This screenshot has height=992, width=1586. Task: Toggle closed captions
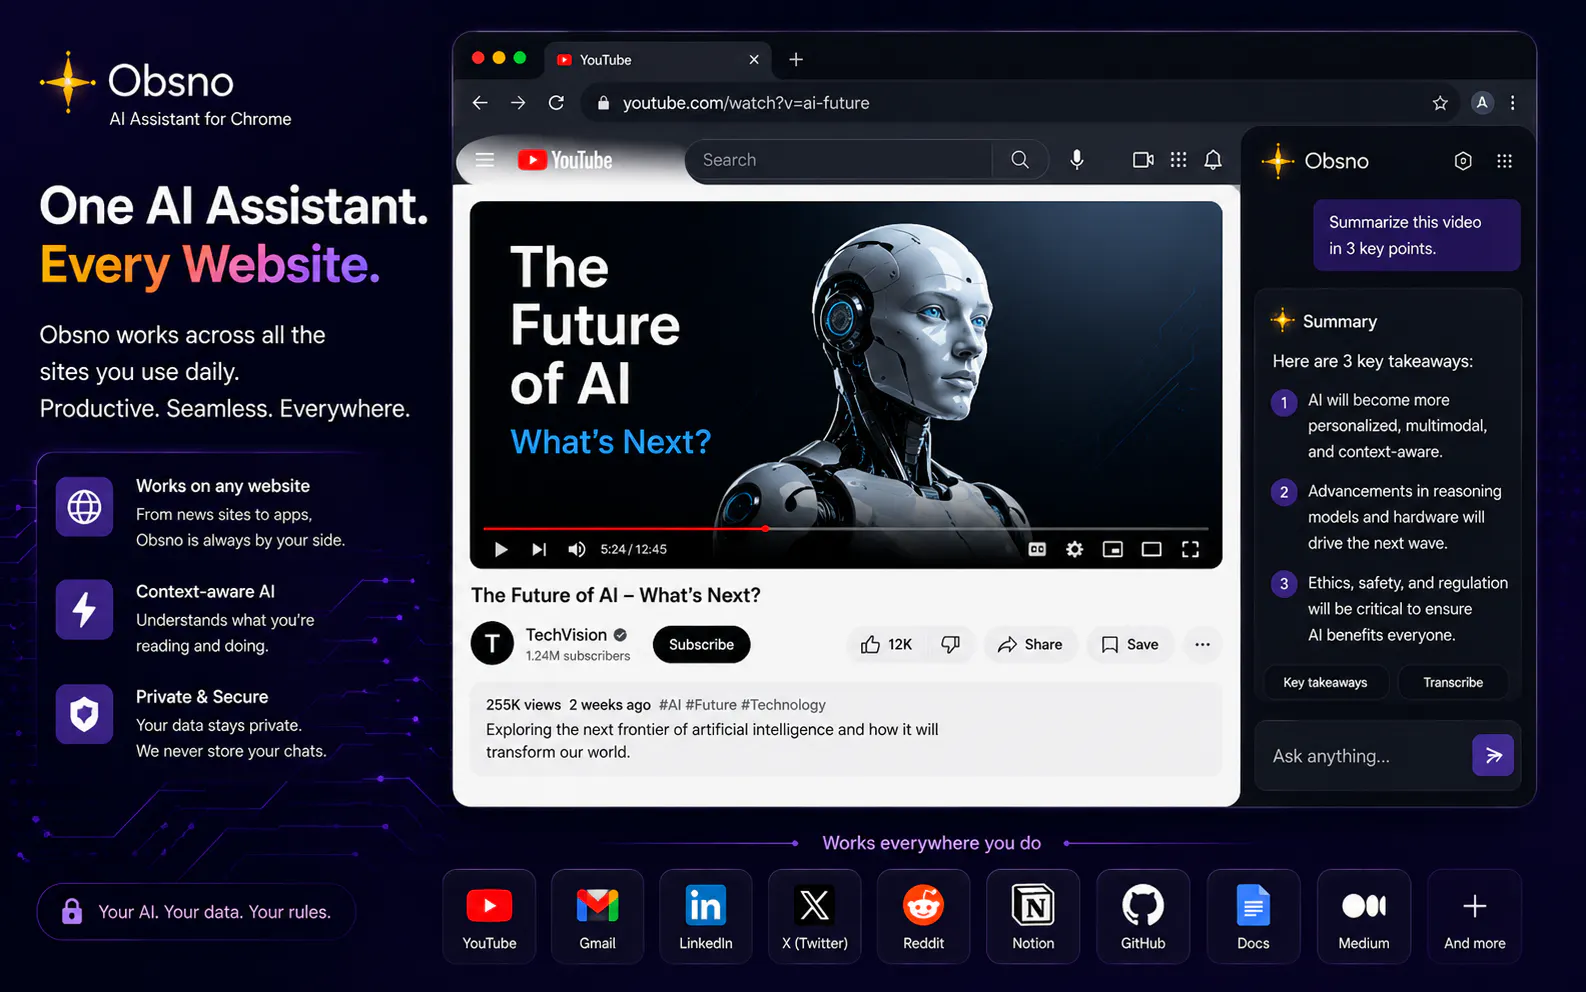[x=1037, y=549]
